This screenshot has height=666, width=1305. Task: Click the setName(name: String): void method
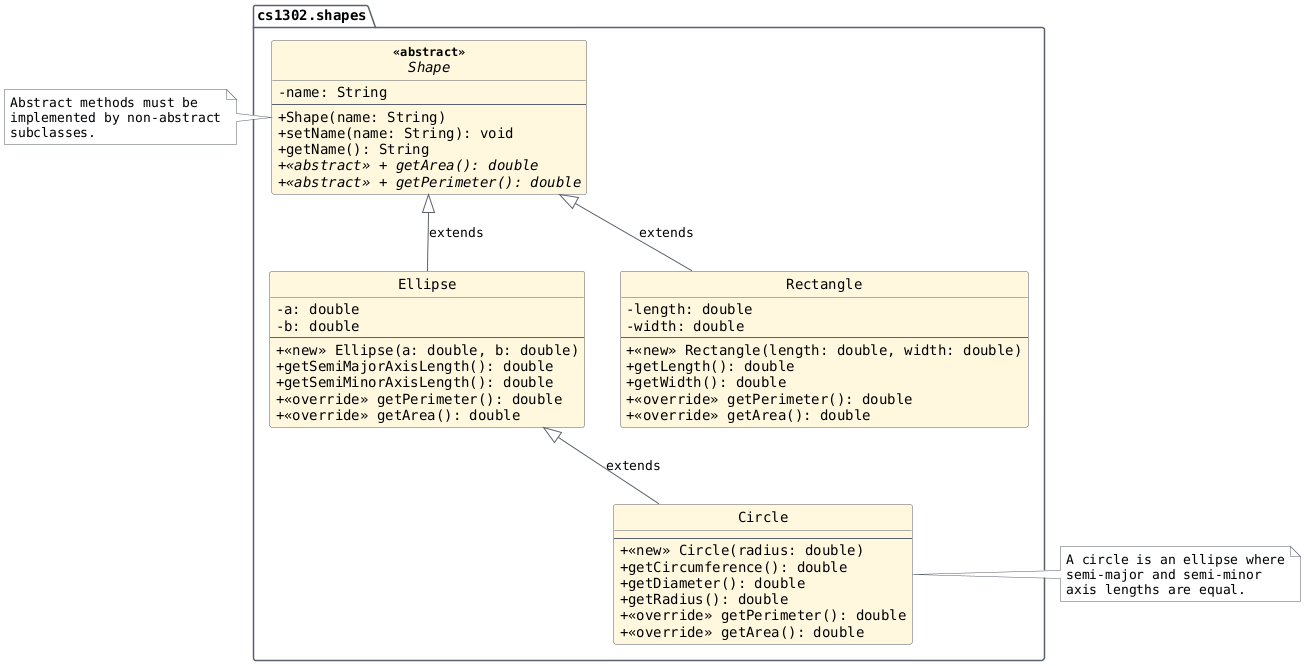pos(395,133)
